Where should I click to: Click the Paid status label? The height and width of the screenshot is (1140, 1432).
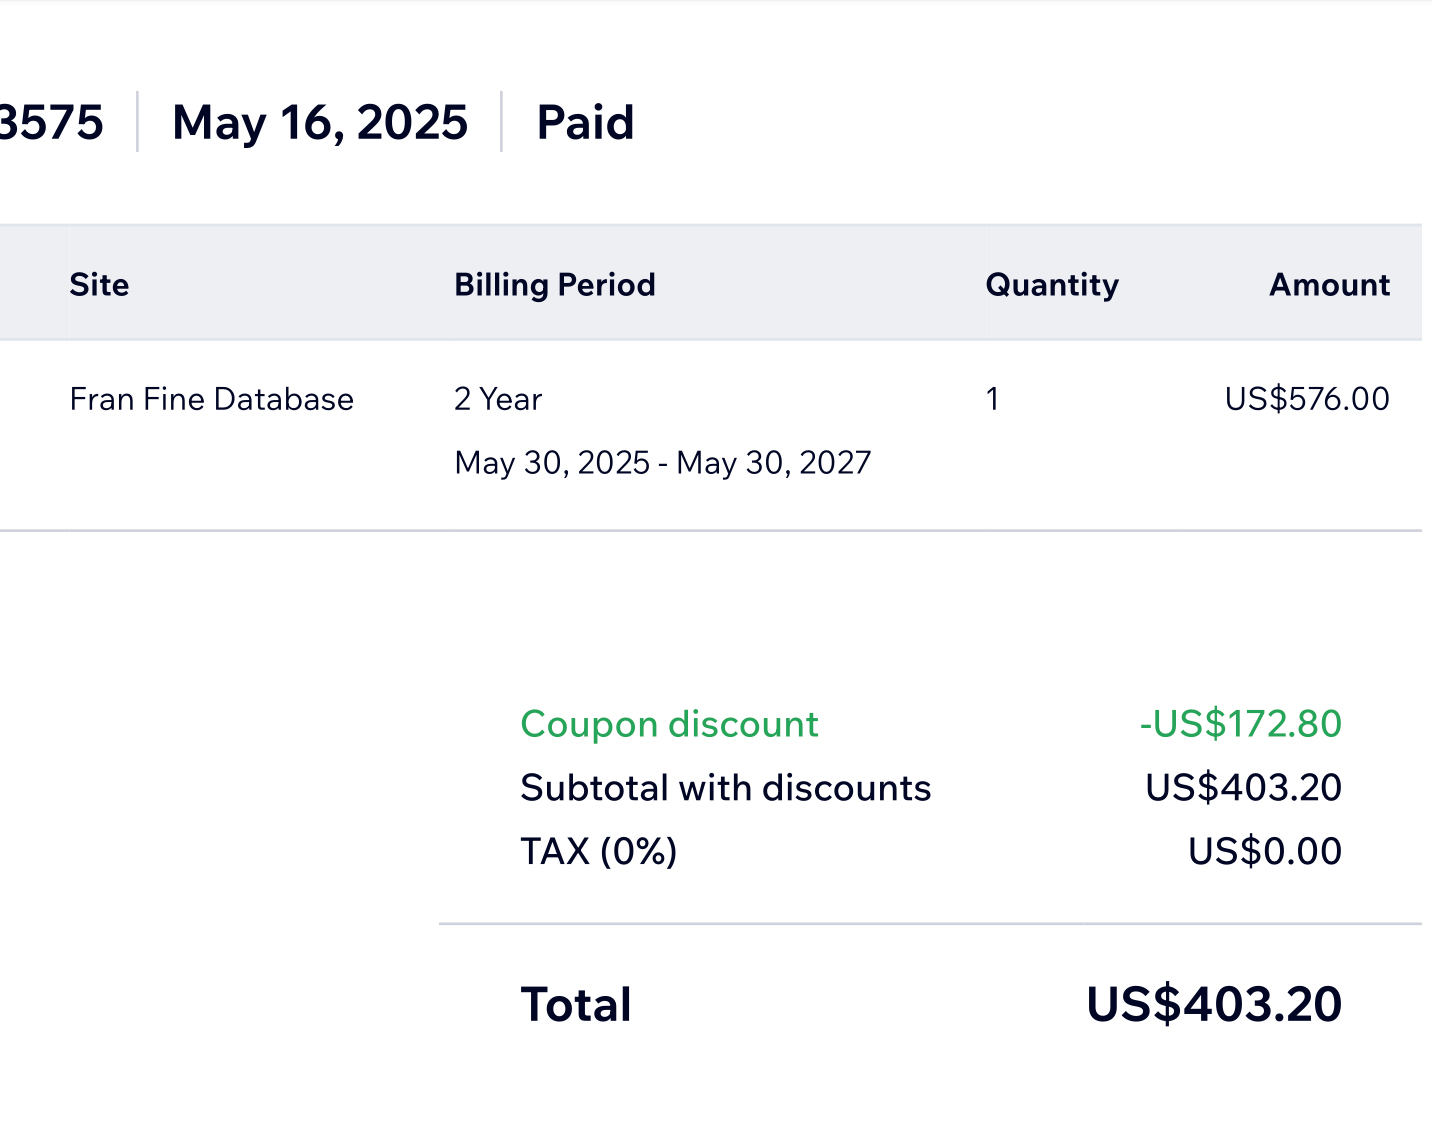585,123
